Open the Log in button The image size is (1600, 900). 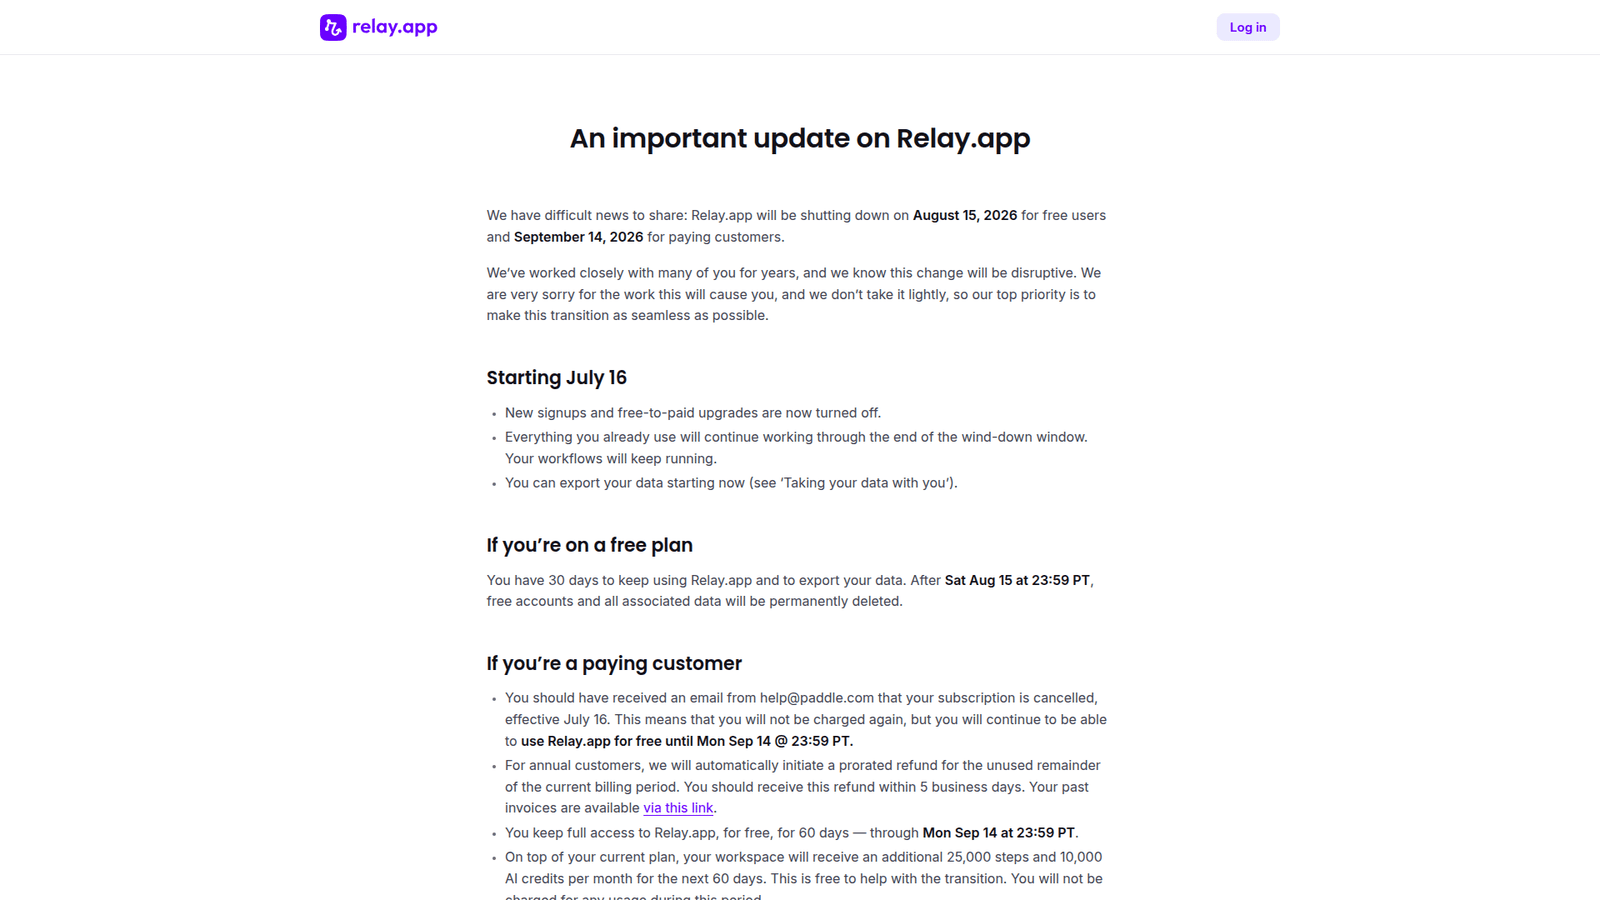pyautogui.click(x=1248, y=27)
